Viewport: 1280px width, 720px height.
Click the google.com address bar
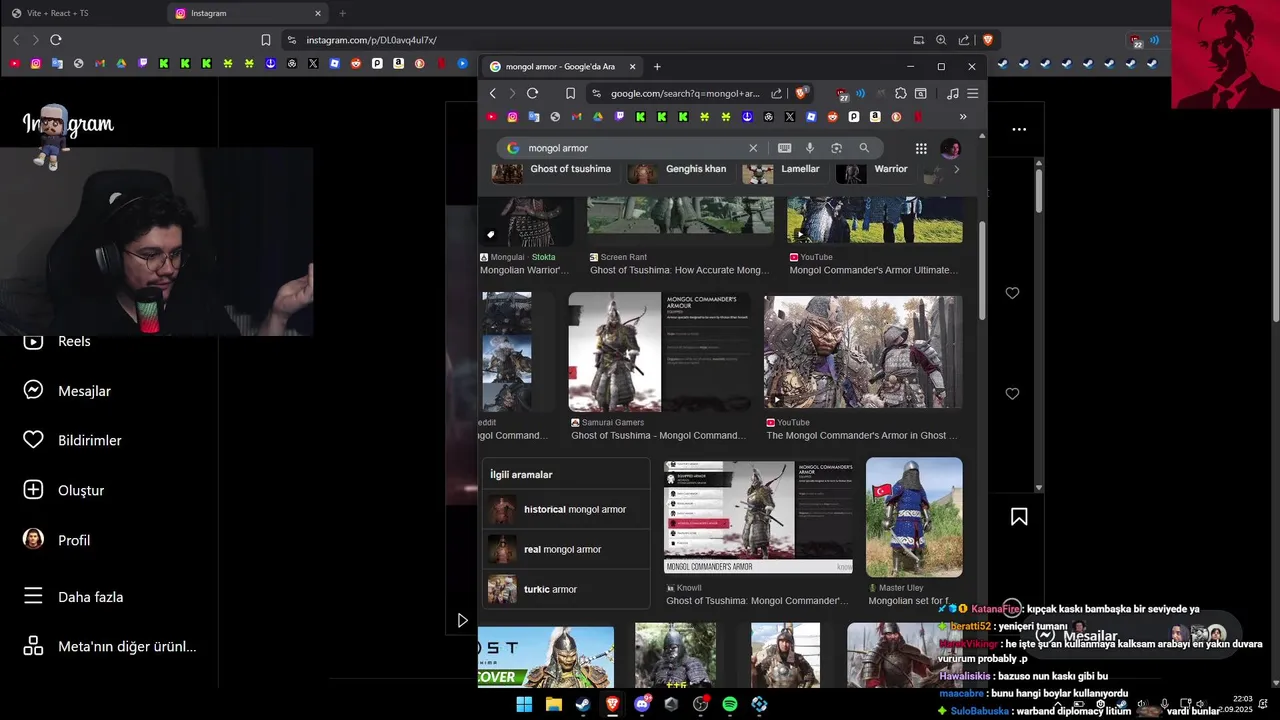pyautogui.click(x=685, y=93)
